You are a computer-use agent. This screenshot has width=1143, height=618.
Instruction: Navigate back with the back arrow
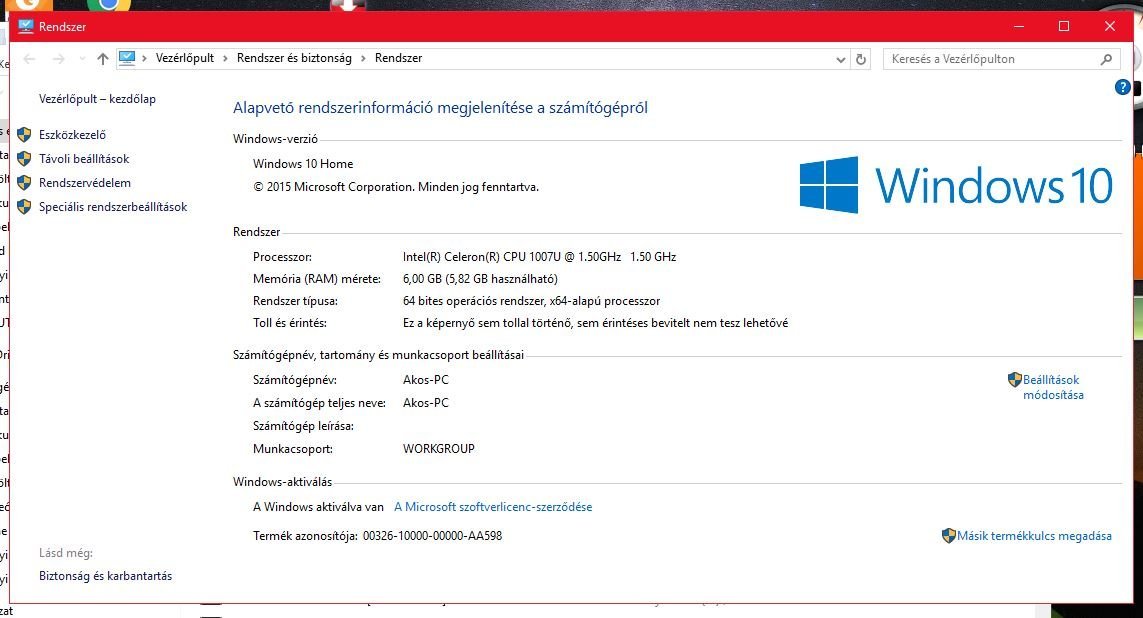point(29,59)
